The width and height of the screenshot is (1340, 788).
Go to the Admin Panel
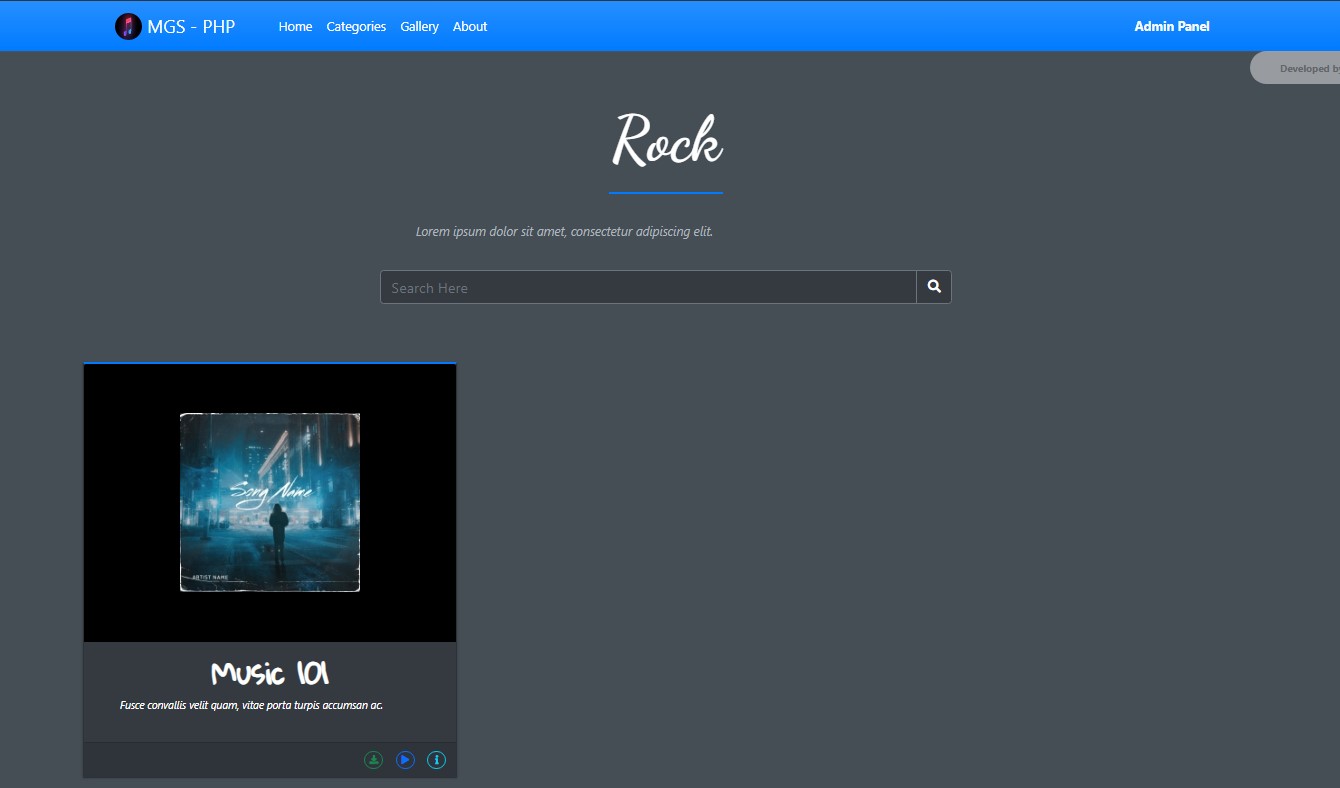[x=1171, y=26]
